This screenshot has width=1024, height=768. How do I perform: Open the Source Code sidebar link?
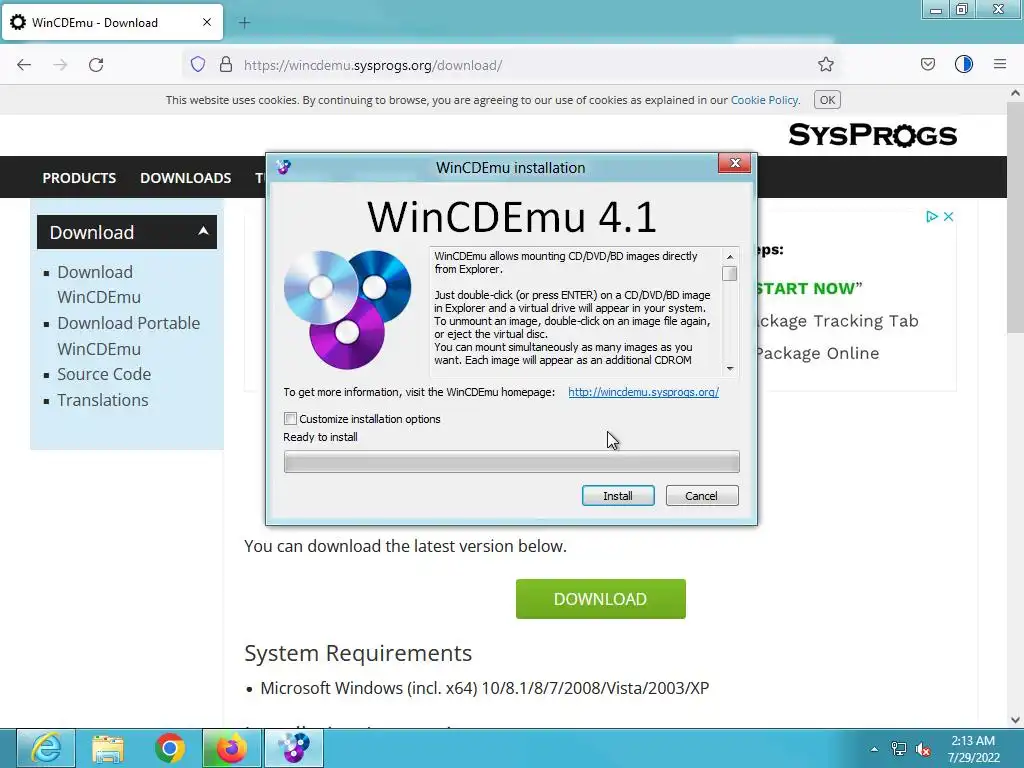(104, 374)
